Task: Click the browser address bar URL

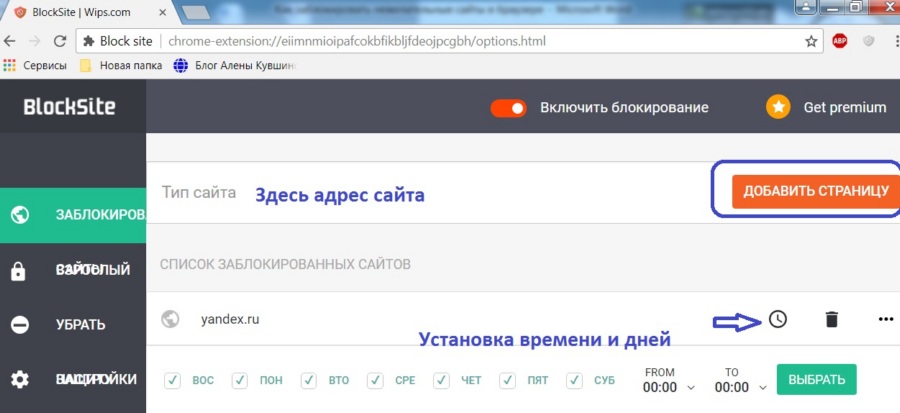Action: pos(357,41)
